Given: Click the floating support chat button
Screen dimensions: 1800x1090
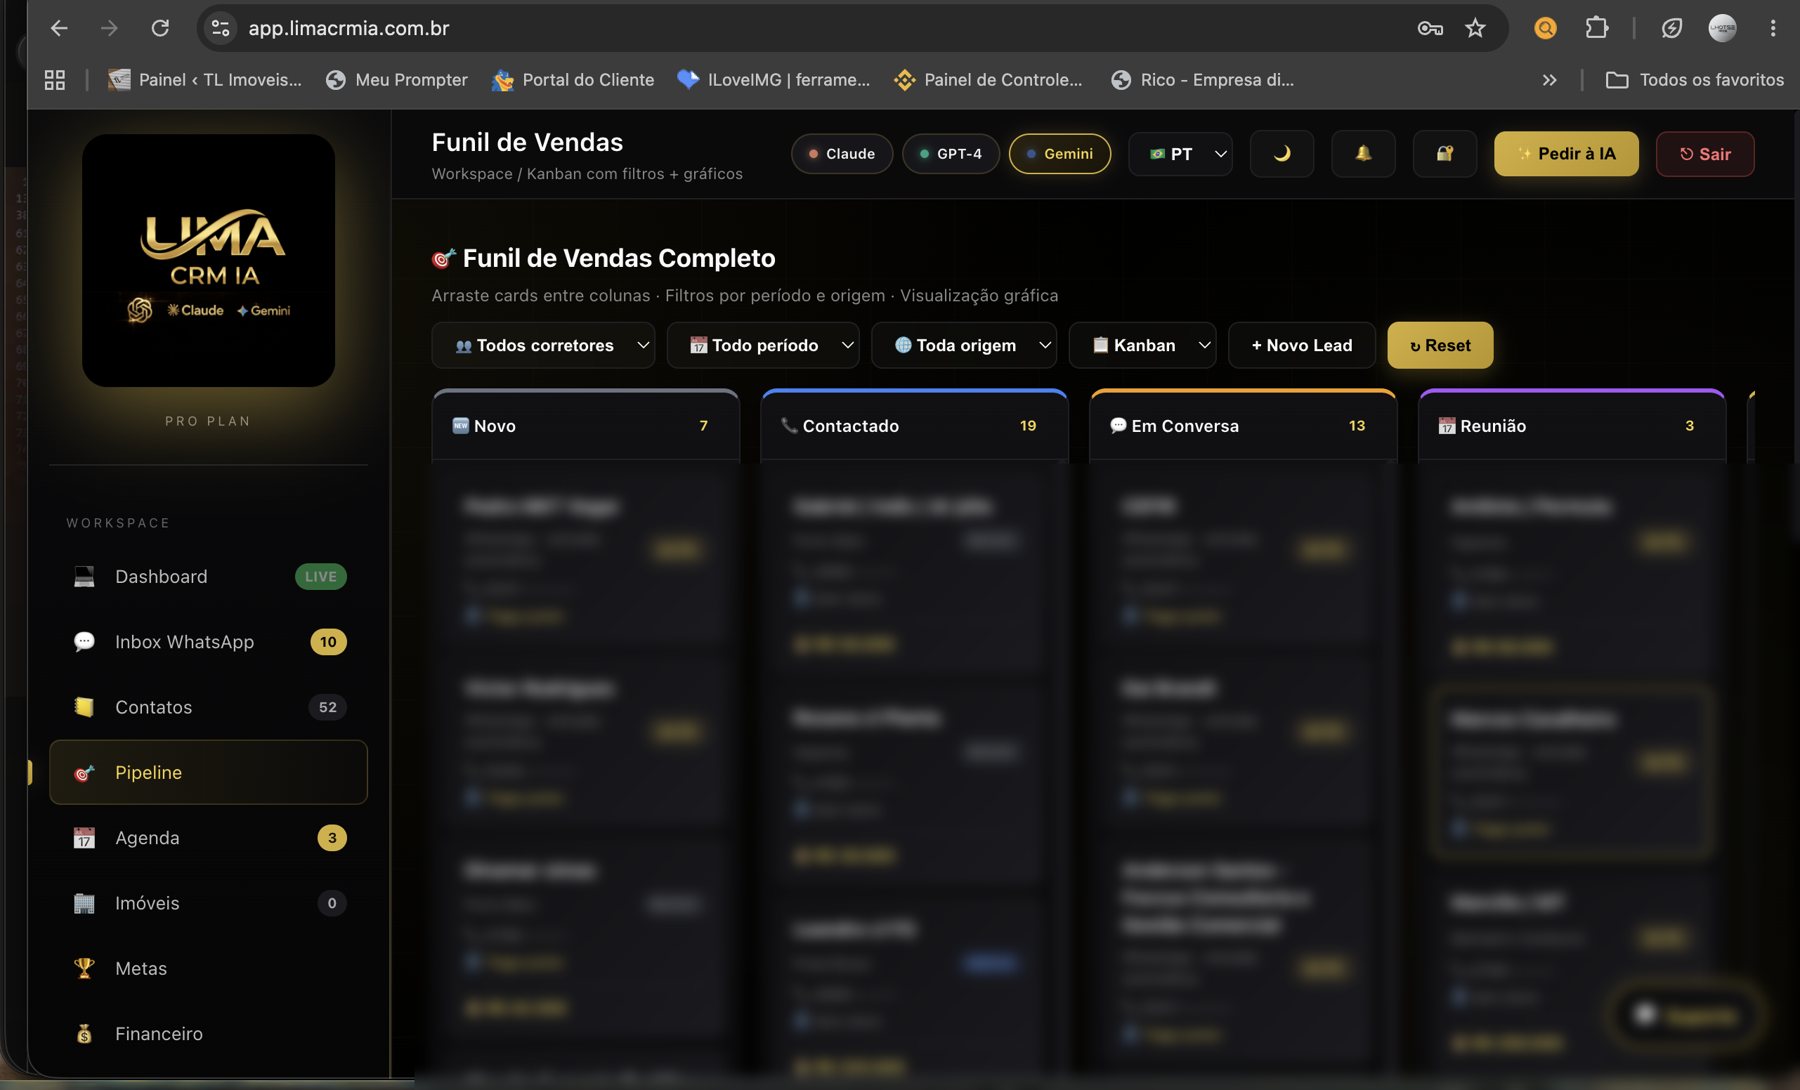Looking at the screenshot, I should tap(1688, 1016).
